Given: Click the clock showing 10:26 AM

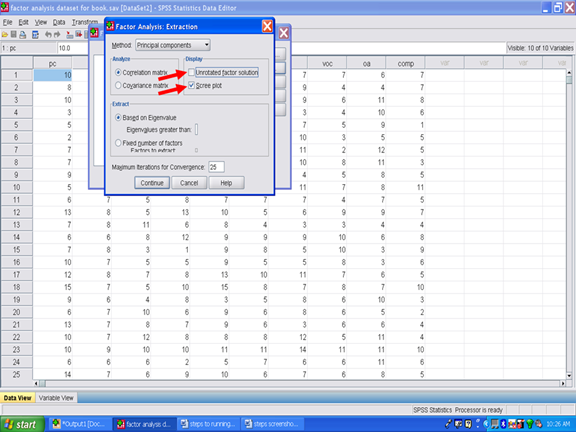Looking at the screenshot, I should coord(558,424).
